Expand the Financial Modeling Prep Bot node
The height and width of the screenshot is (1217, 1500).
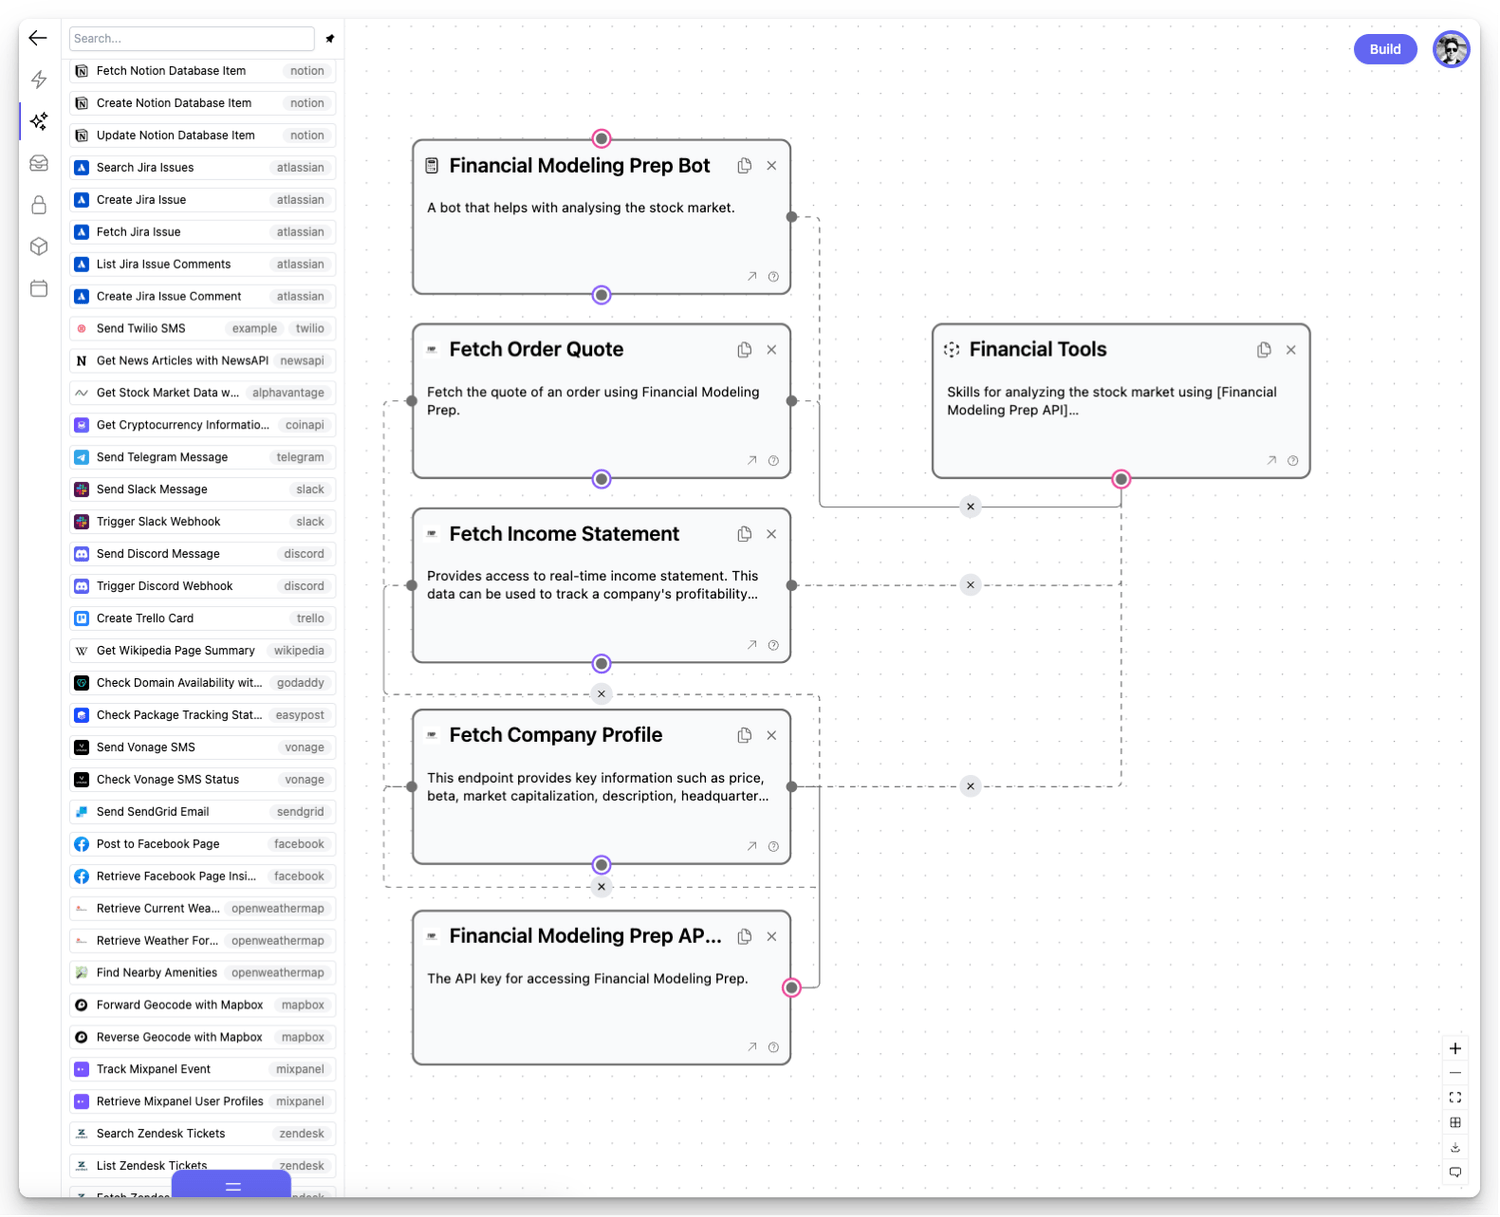tap(752, 276)
